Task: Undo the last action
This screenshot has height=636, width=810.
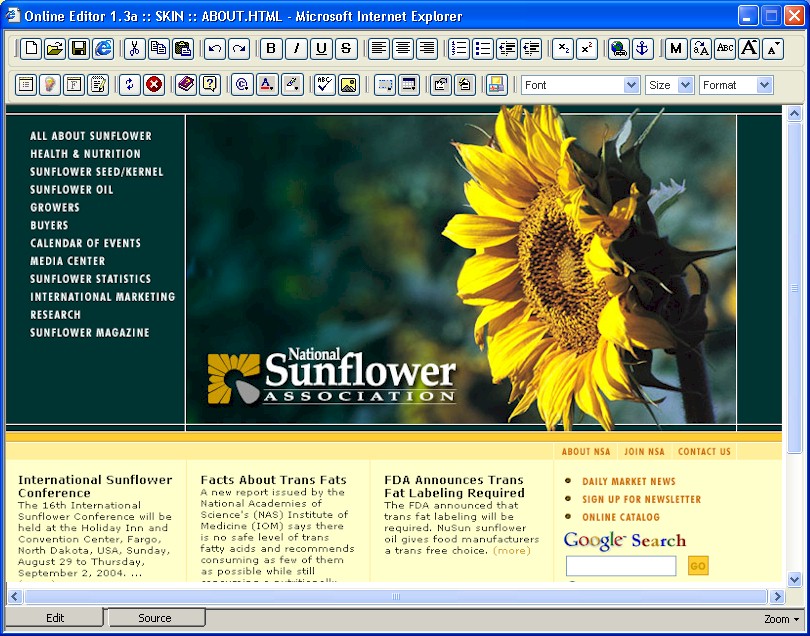Action: pos(215,49)
